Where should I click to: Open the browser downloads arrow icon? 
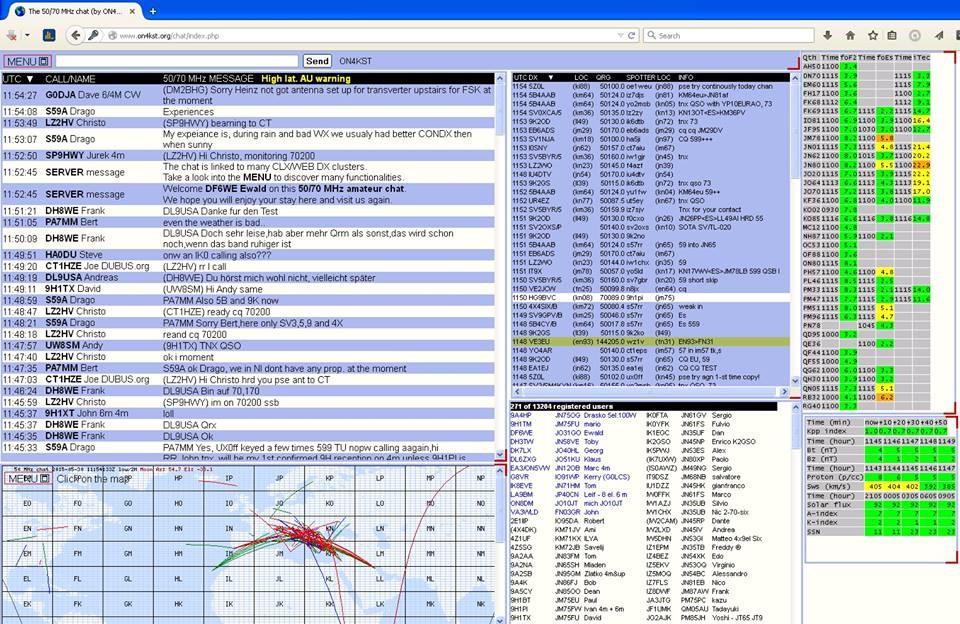827,36
